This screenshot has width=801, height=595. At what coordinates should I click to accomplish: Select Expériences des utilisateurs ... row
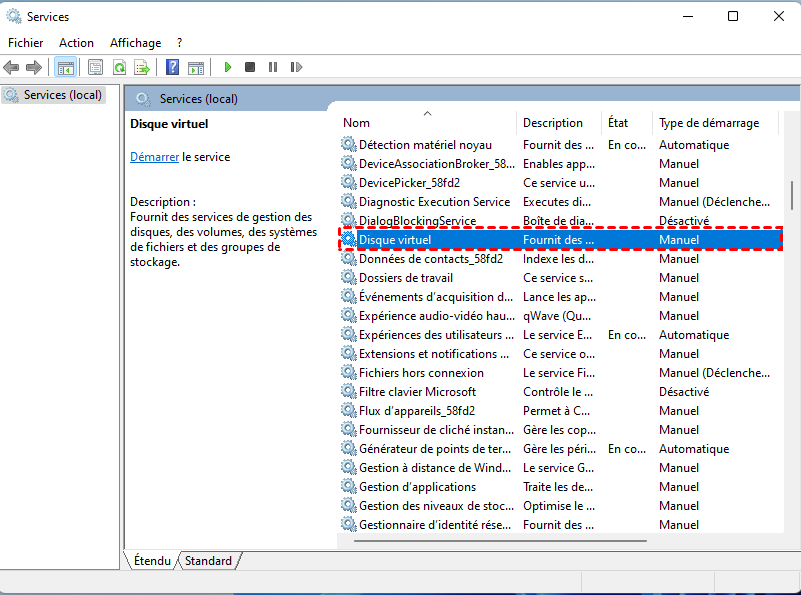560,335
